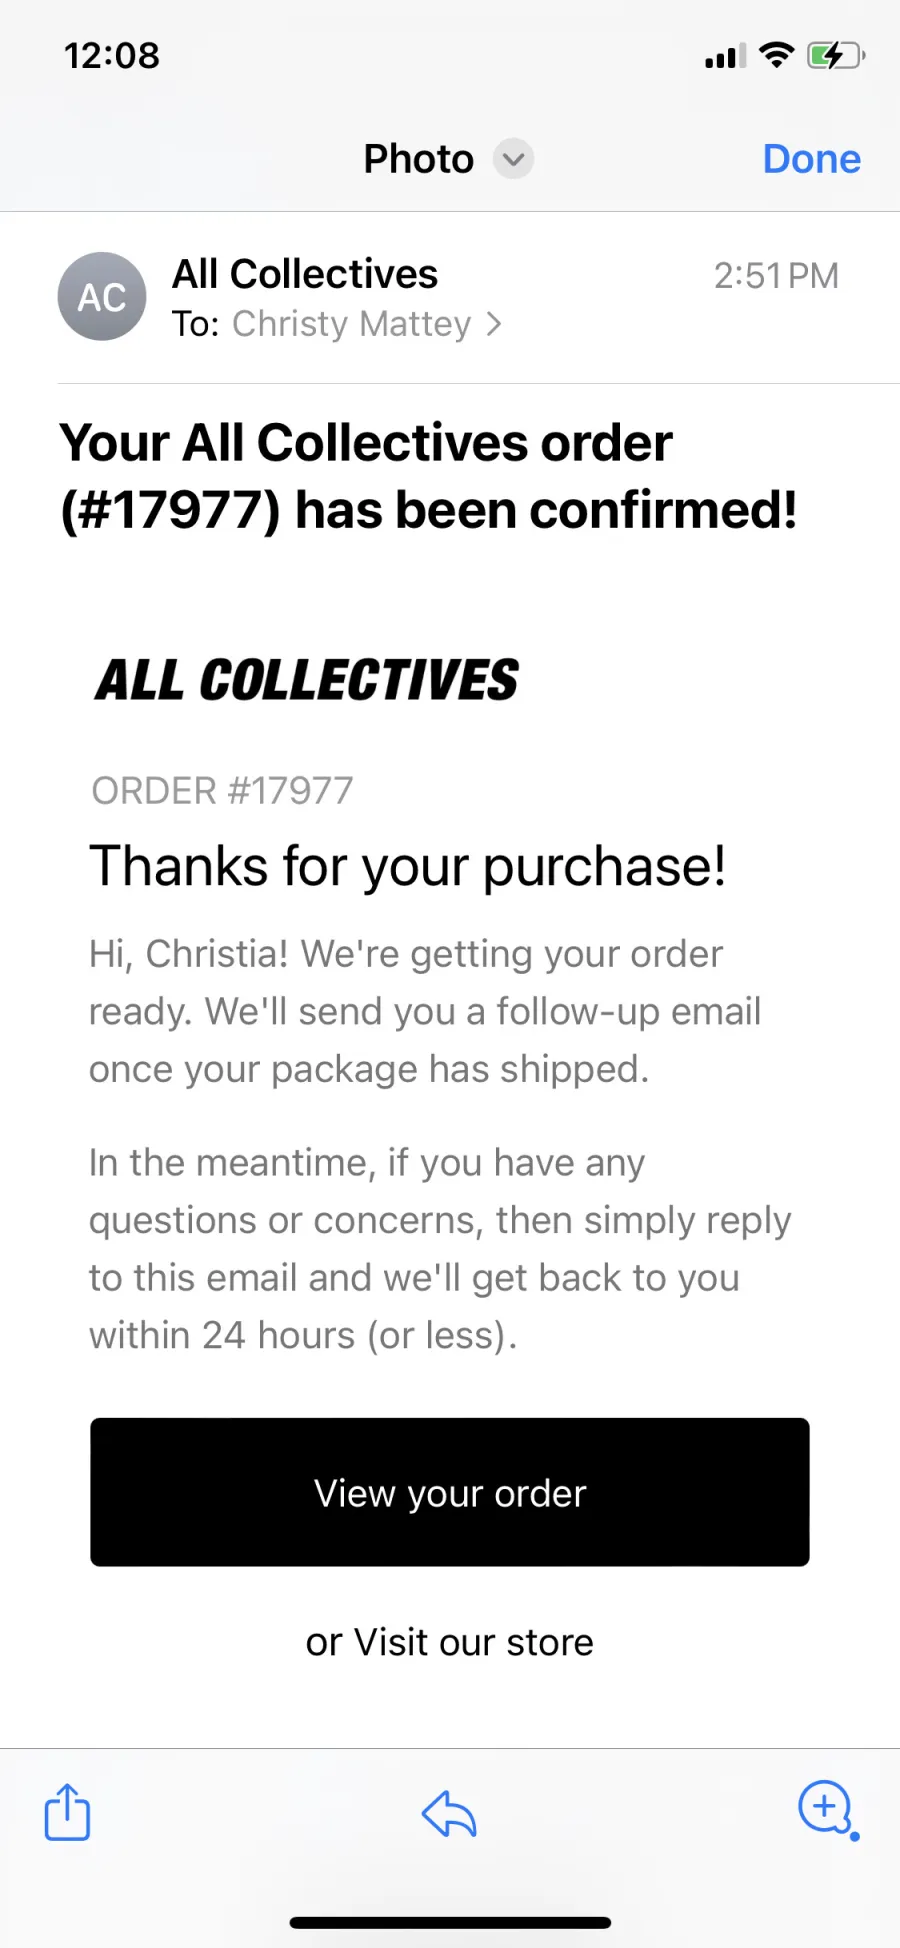900x1948 pixels.
Task: Tap the 12:08 status bar clock
Action: (112, 56)
